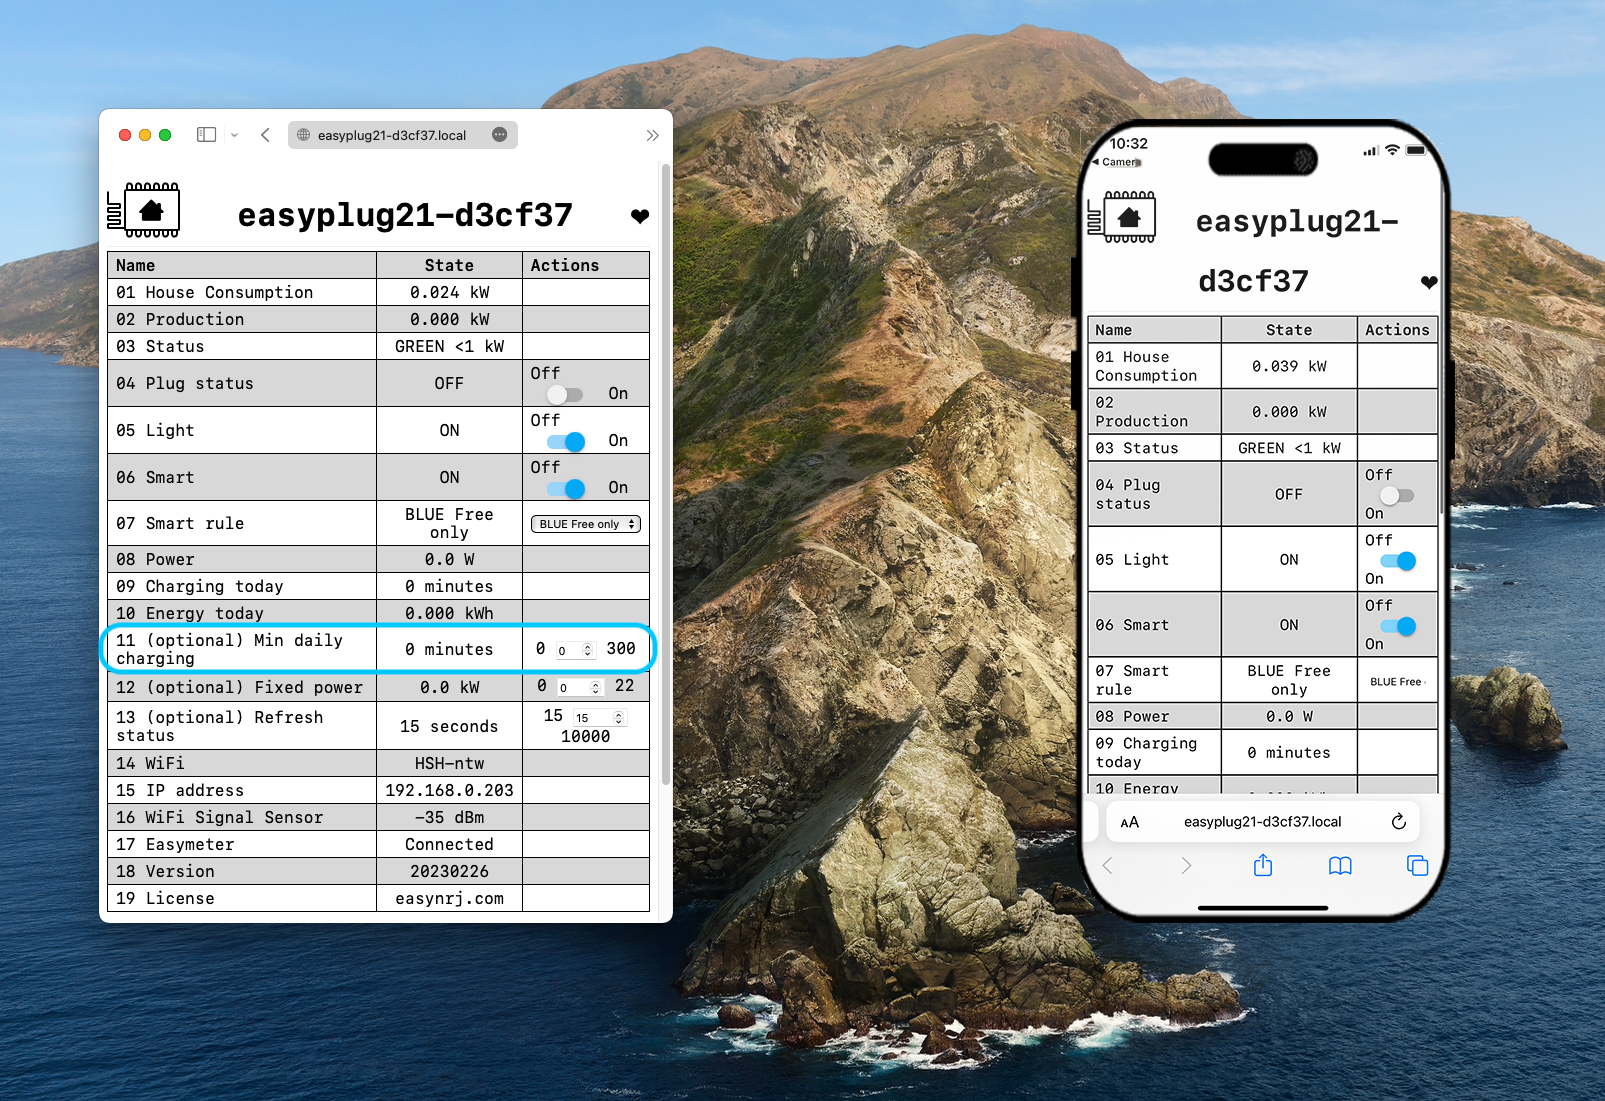
Task: Go back using Safari back arrow
Action: (x=265, y=135)
